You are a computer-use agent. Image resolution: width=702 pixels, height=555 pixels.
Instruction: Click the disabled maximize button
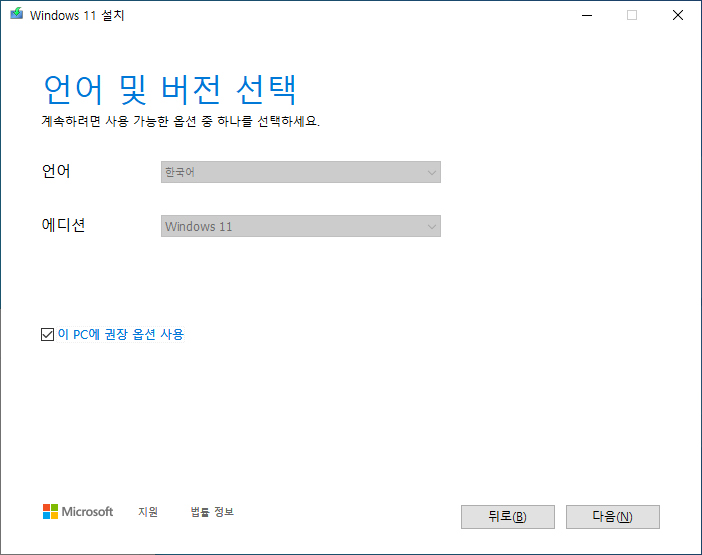click(632, 15)
